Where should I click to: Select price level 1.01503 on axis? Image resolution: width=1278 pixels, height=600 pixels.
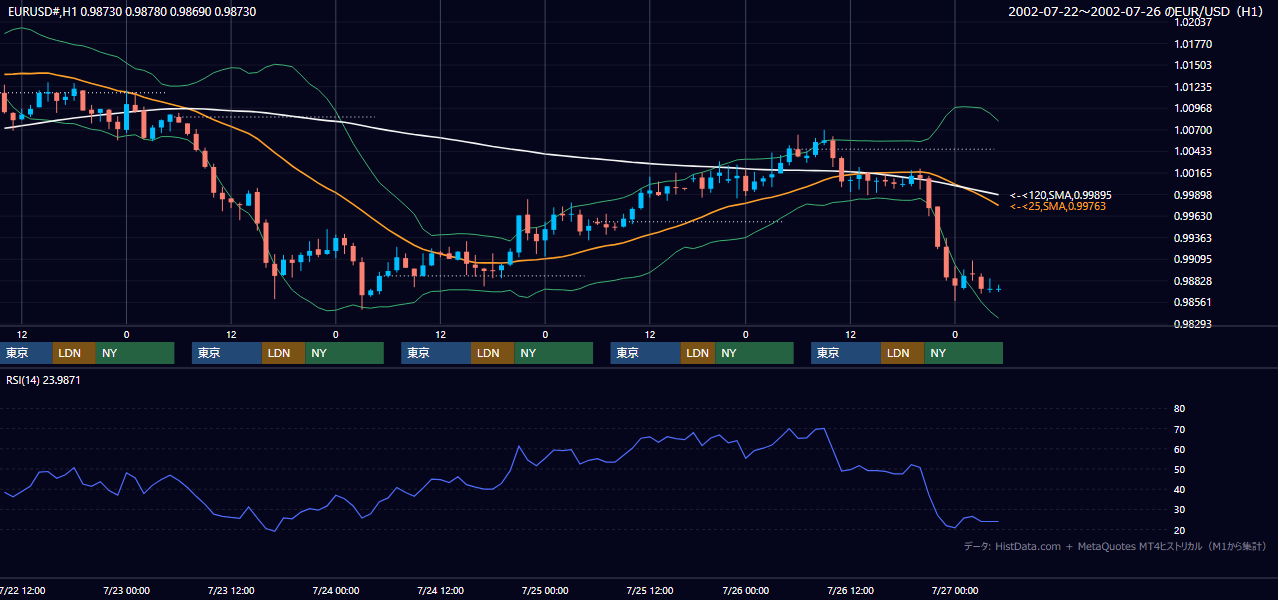pyautogui.click(x=1193, y=65)
